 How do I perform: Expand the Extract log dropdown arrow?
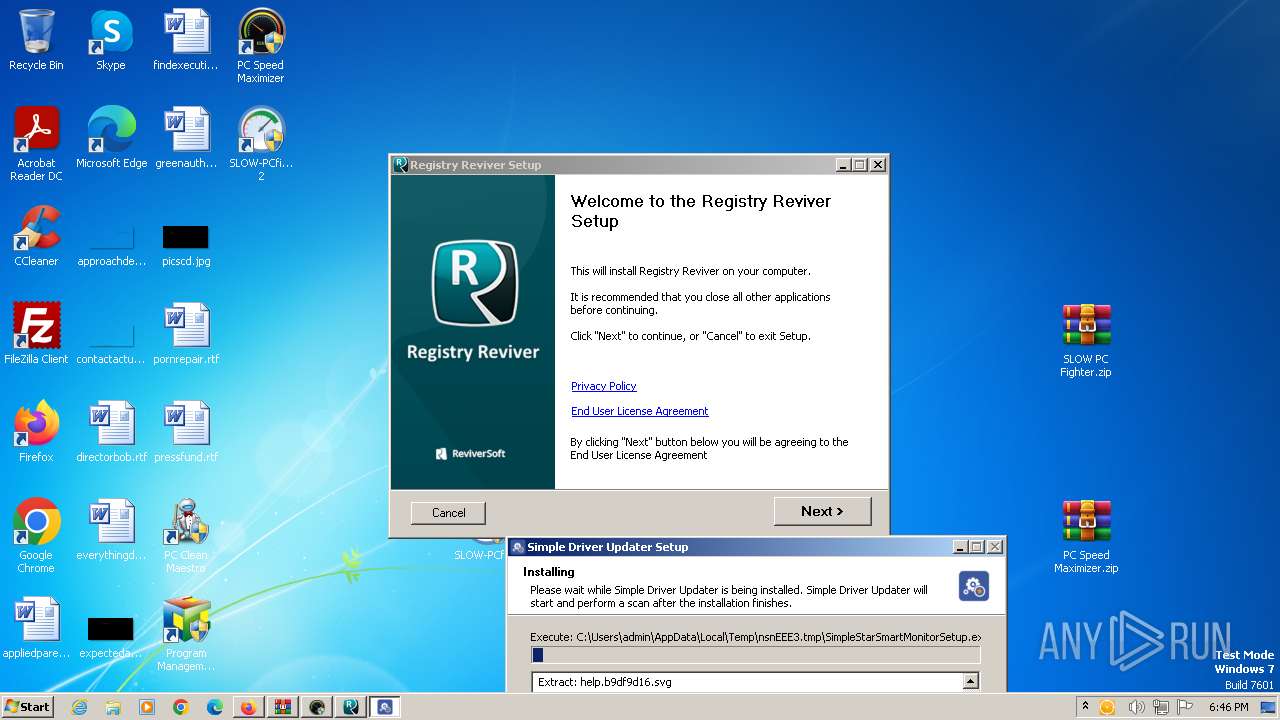coord(969,682)
